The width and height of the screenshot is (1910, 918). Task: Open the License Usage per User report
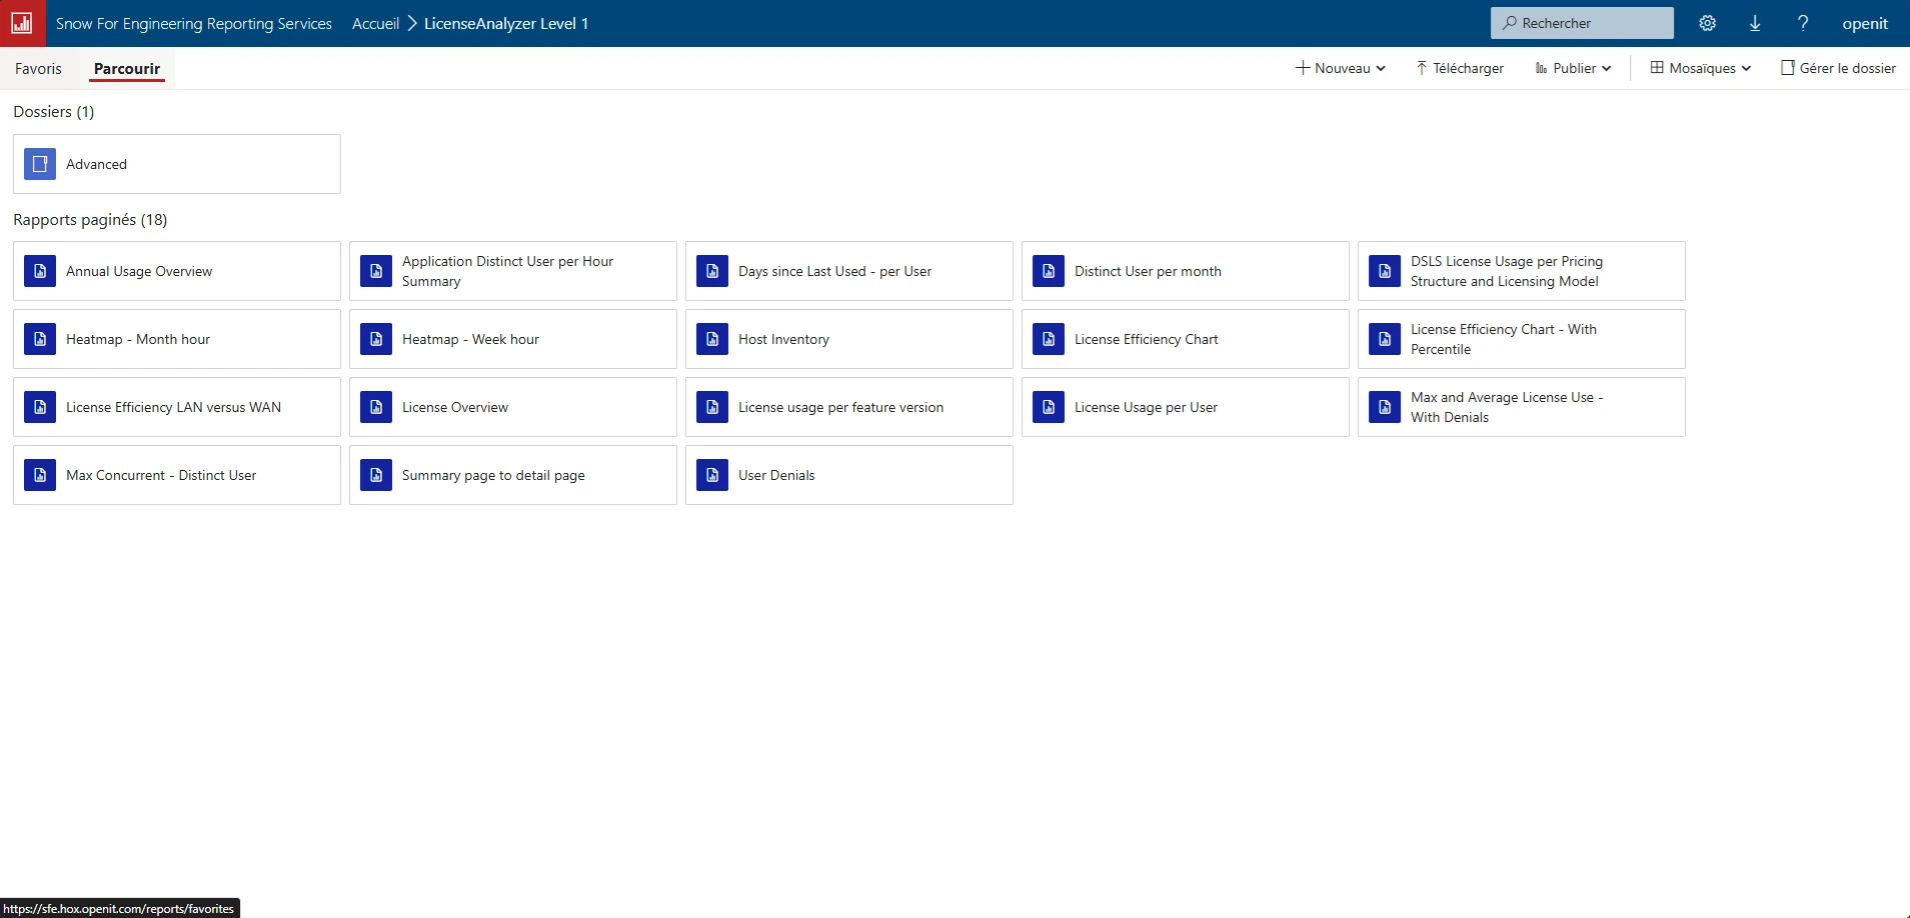tap(1146, 407)
